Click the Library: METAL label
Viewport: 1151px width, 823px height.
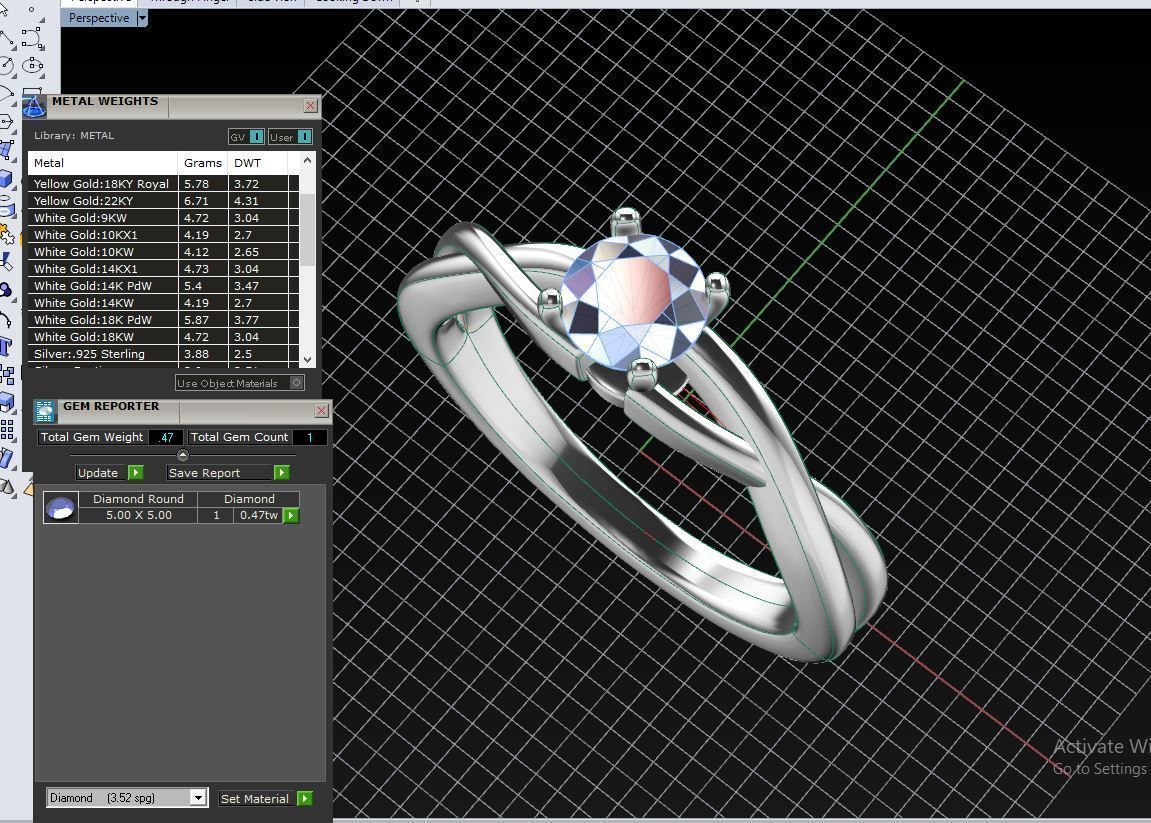point(73,136)
